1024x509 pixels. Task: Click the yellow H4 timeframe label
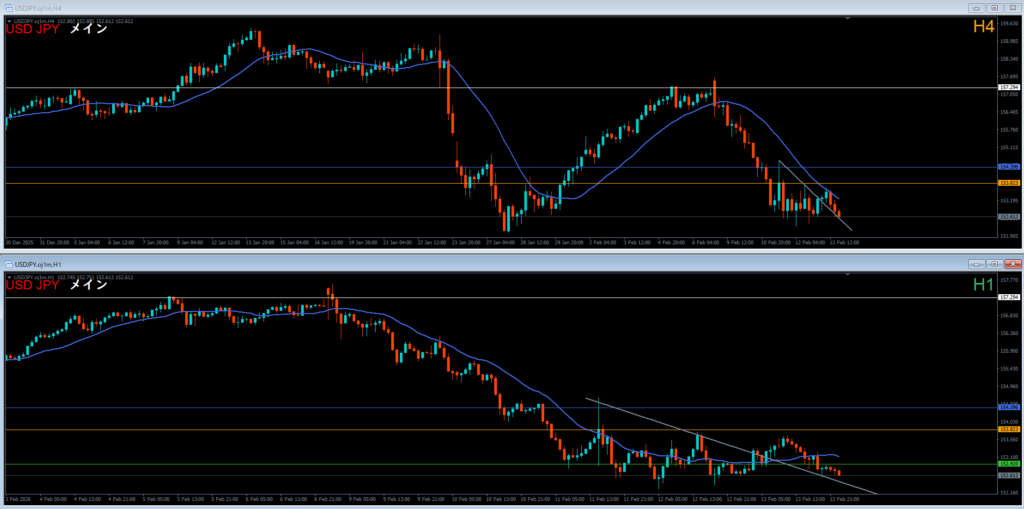tap(983, 29)
